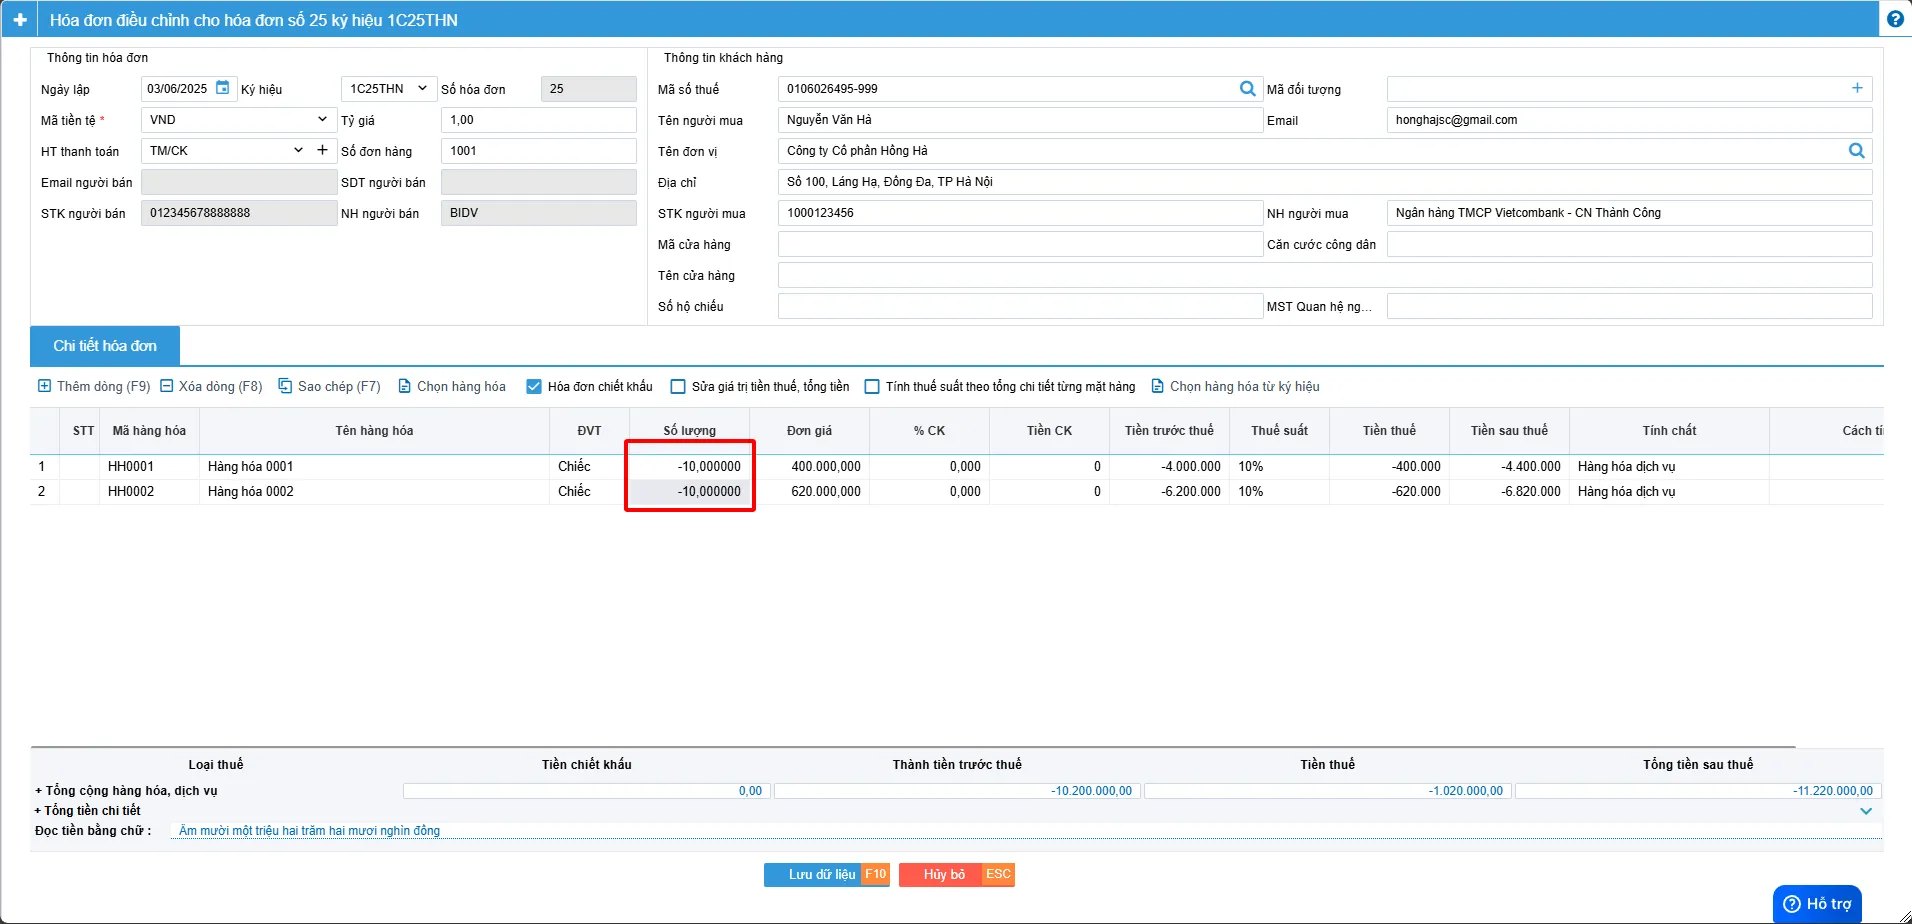Click the Số đơn hàng field
This screenshot has width=1912, height=924.
(538, 151)
